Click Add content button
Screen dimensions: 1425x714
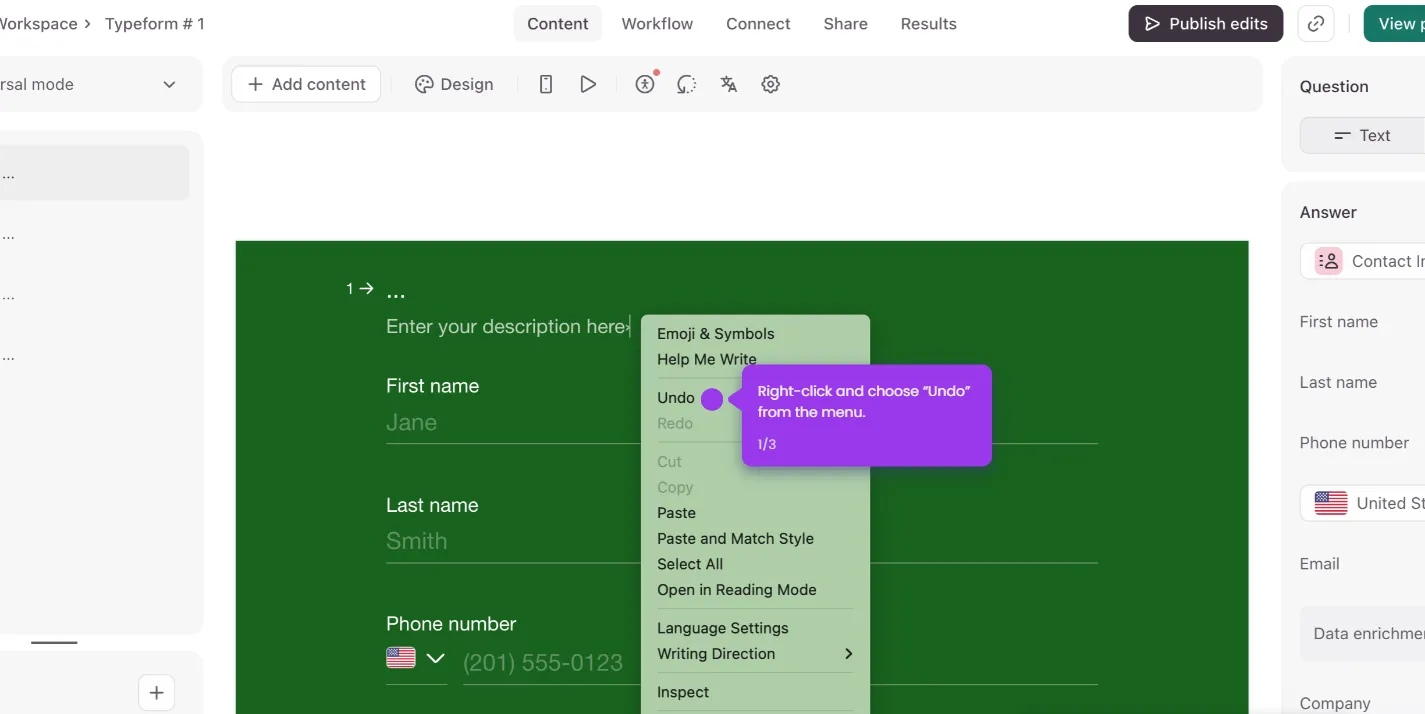click(306, 84)
